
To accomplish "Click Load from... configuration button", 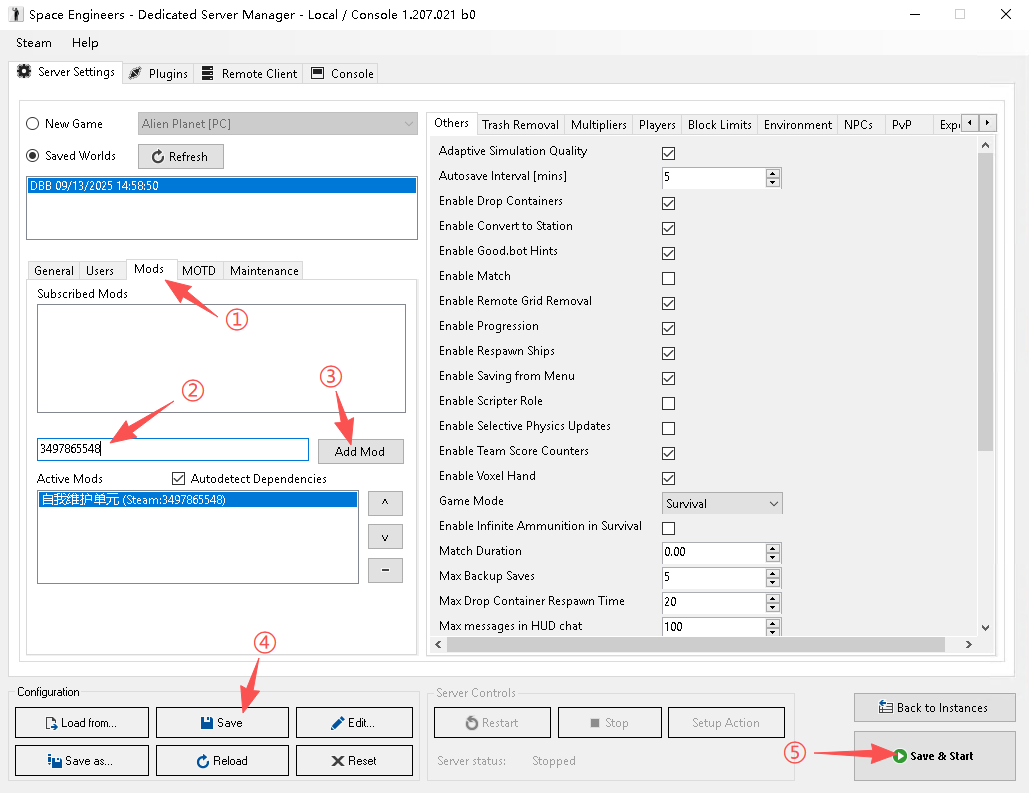I will pyautogui.click(x=82, y=723).
